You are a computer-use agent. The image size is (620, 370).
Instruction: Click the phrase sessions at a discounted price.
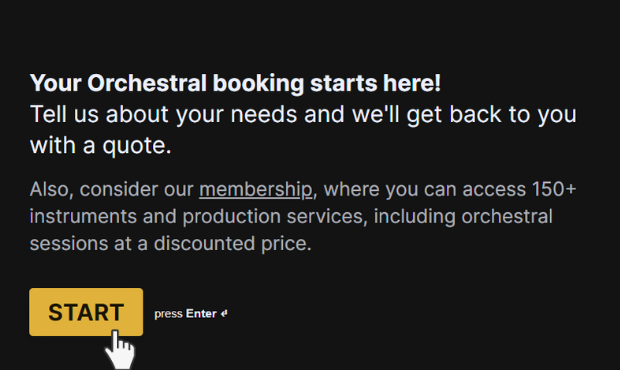(x=170, y=244)
